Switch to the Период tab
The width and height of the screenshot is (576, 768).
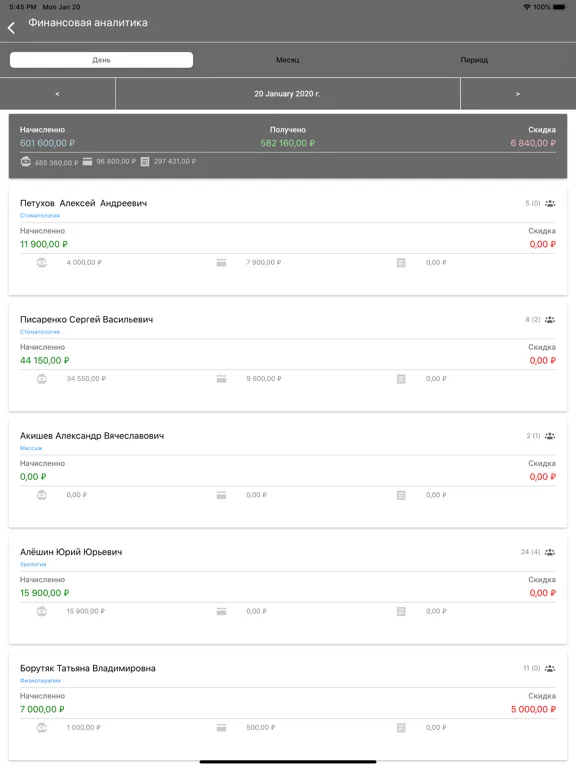point(474,60)
